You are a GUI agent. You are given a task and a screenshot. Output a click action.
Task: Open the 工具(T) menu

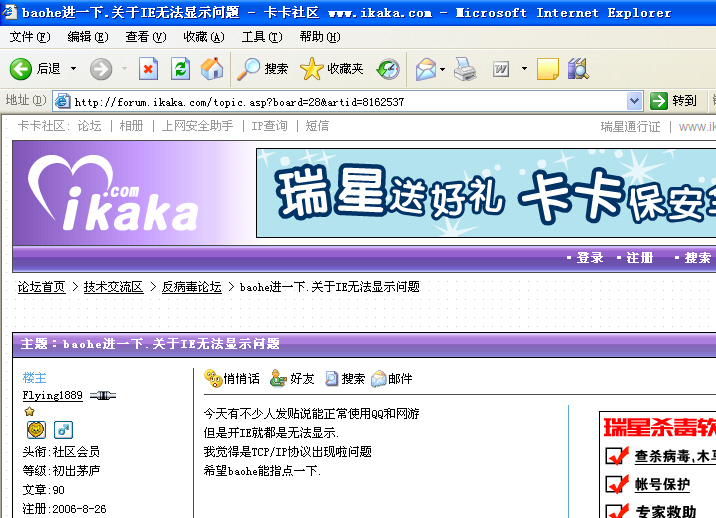(x=262, y=37)
